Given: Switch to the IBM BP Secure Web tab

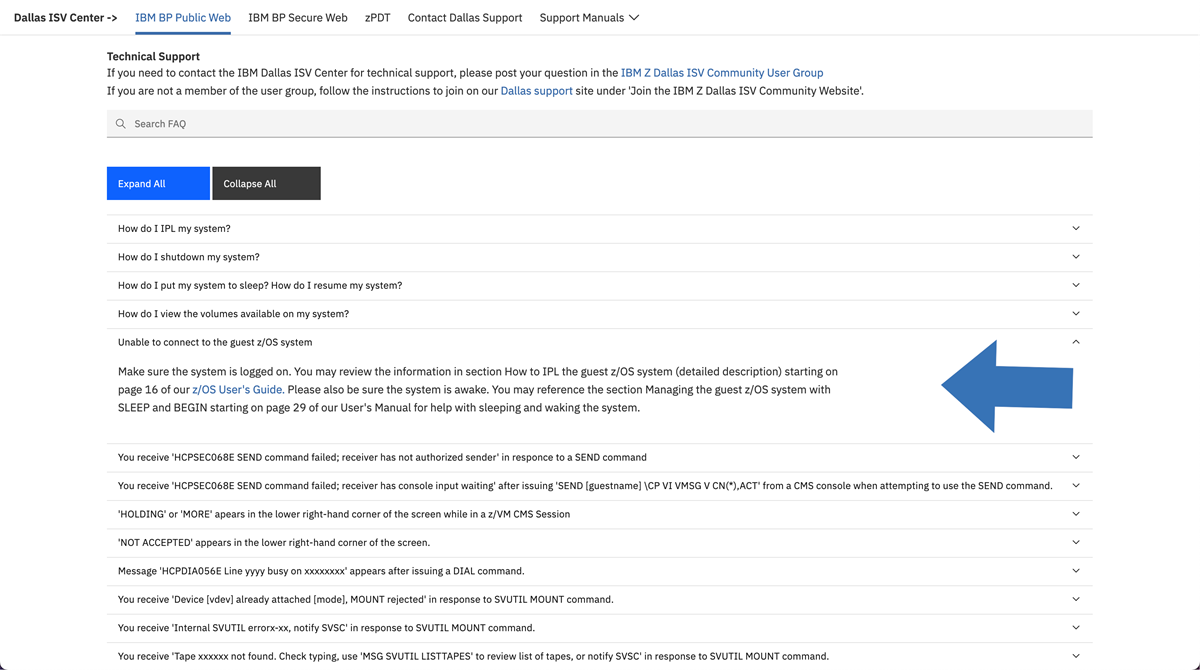Looking at the screenshot, I should [298, 18].
